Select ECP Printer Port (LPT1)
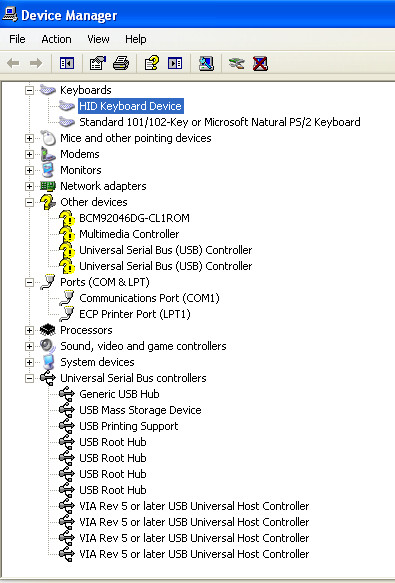 point(135,314)
